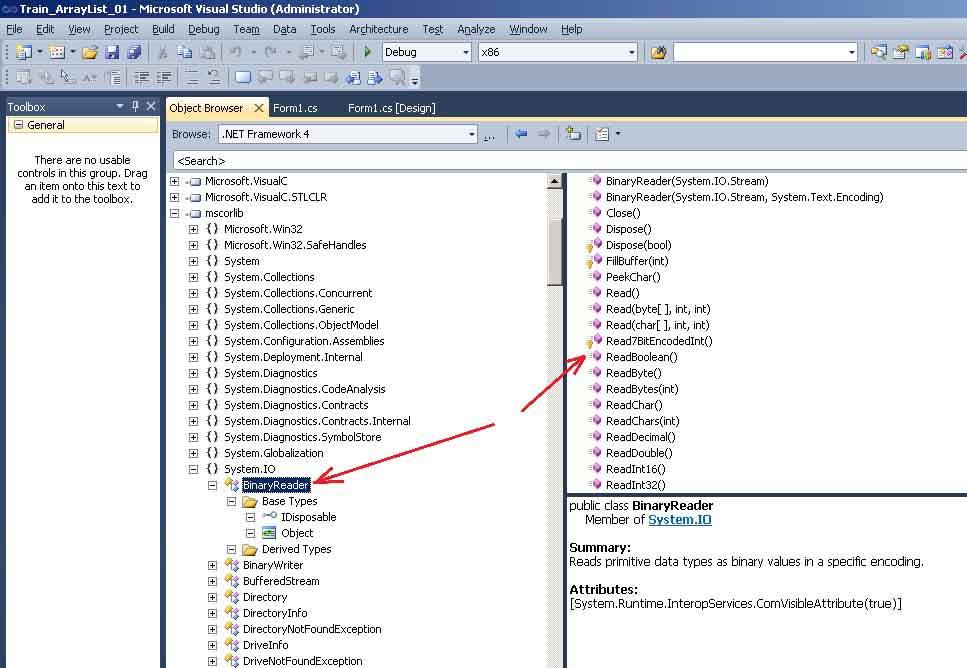The image size is (967, 668).
Task: Click the Find in Files folder icon
Action: click(659, 52)
